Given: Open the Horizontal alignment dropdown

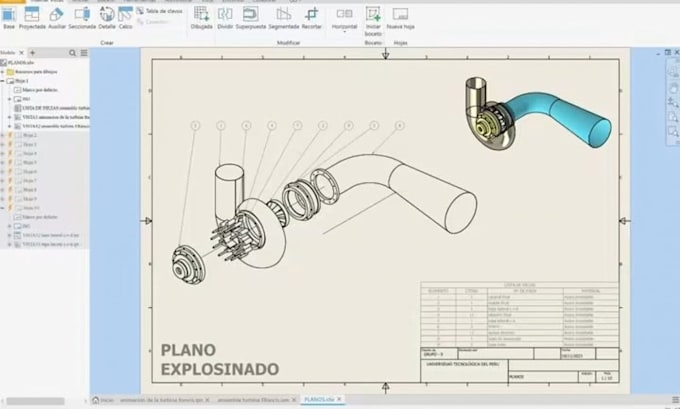Looking at the screenshot, I should (x=344, y=20).
